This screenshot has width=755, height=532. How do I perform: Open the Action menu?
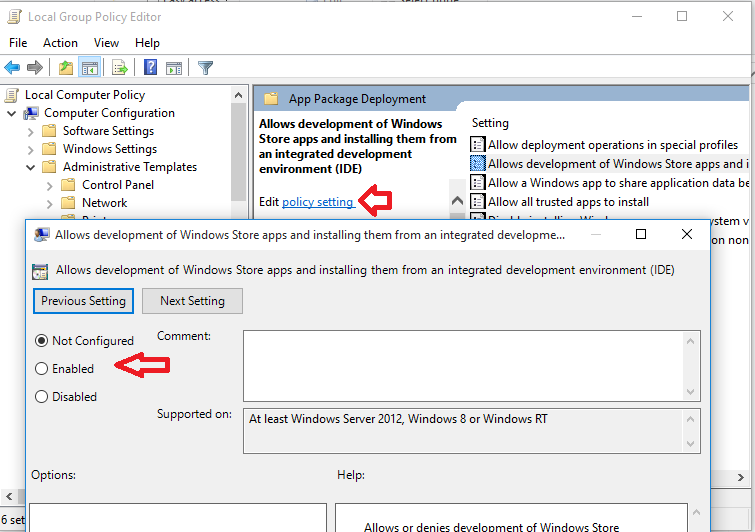click(60, 43)
